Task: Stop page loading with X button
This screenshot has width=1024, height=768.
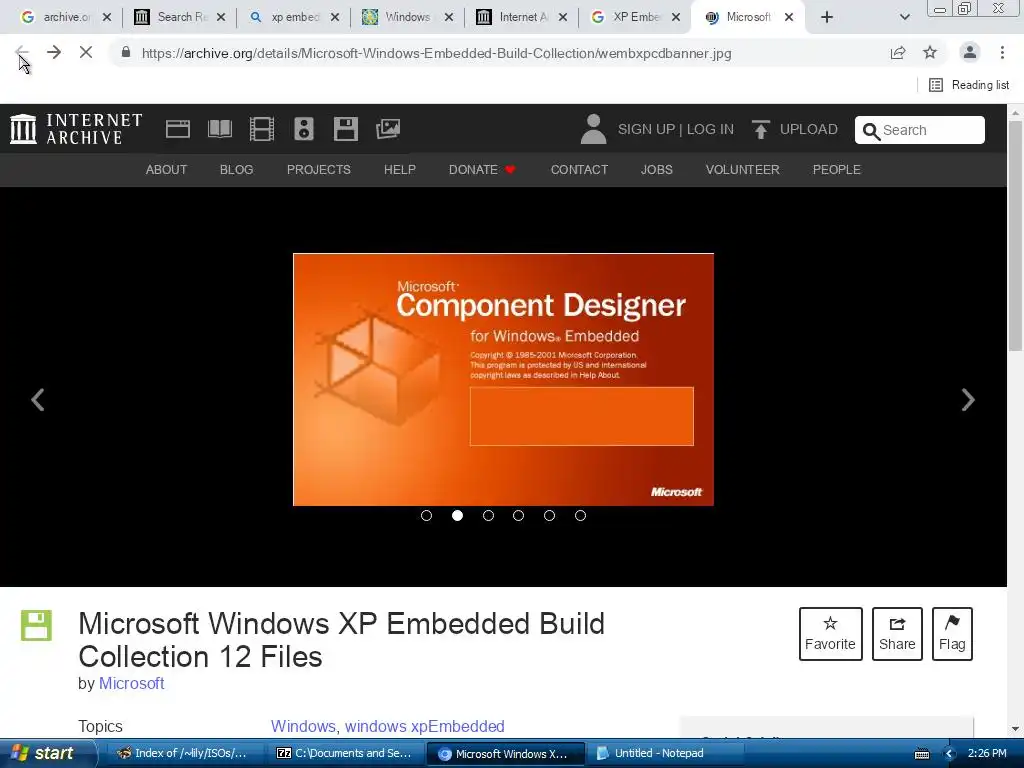Action: 86,52
